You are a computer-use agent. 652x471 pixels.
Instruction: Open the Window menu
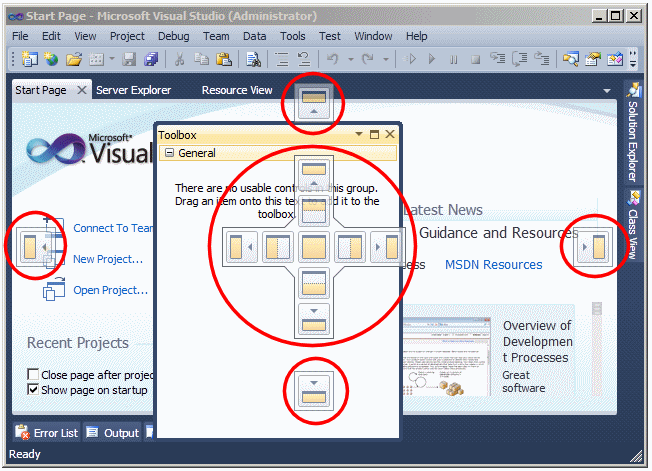click(373, 36)
